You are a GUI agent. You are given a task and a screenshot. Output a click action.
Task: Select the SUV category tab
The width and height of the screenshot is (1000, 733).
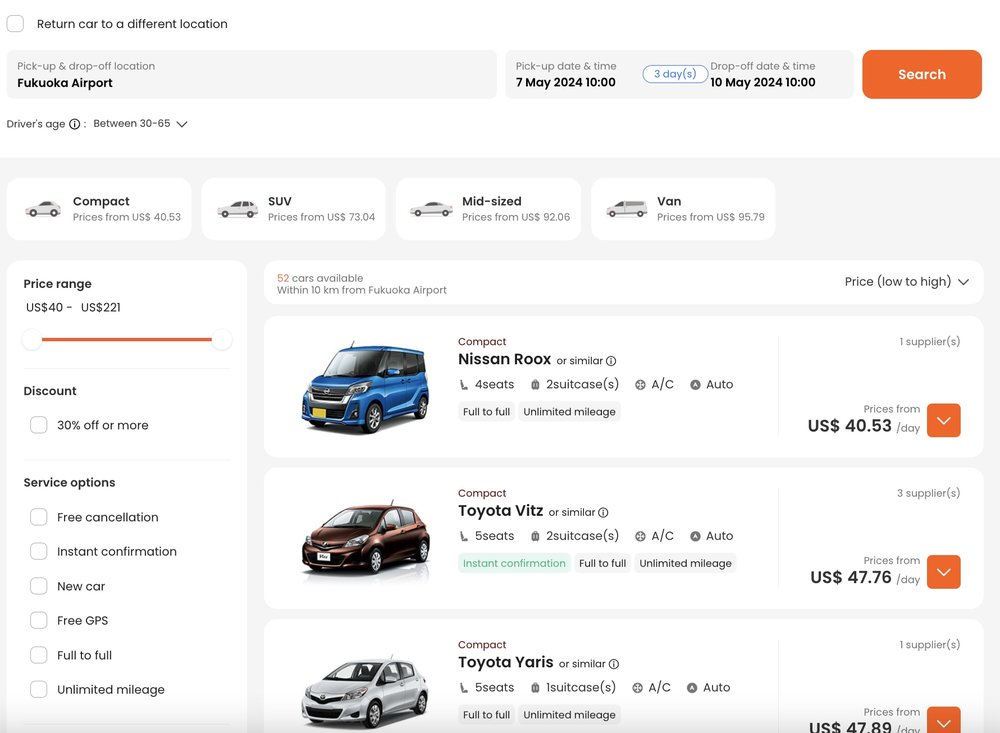(x=293, y=209)
